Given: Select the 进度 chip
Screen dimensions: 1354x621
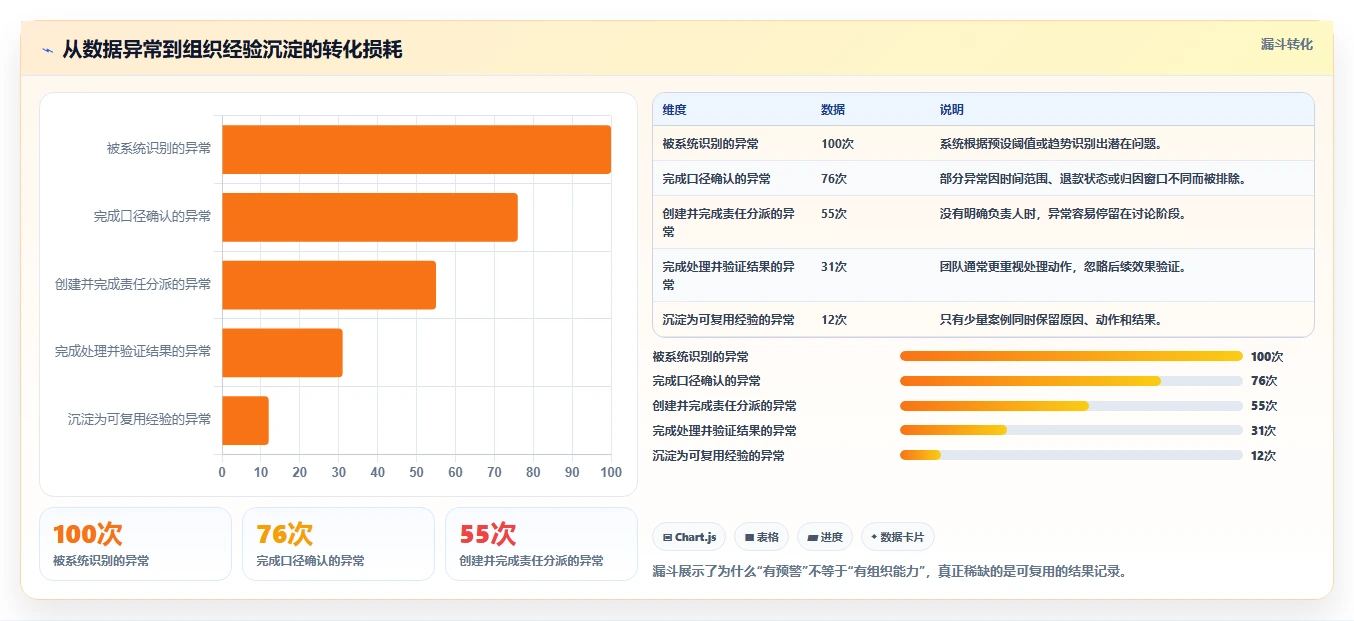Looking at the screenshot, I should (825, 537).
